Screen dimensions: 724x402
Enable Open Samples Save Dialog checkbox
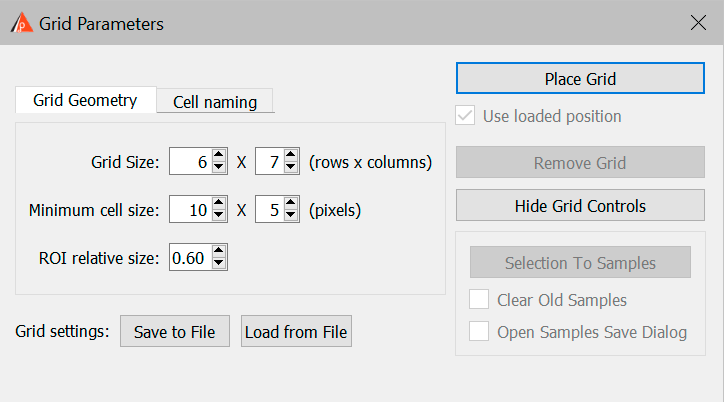click(479, 331)
